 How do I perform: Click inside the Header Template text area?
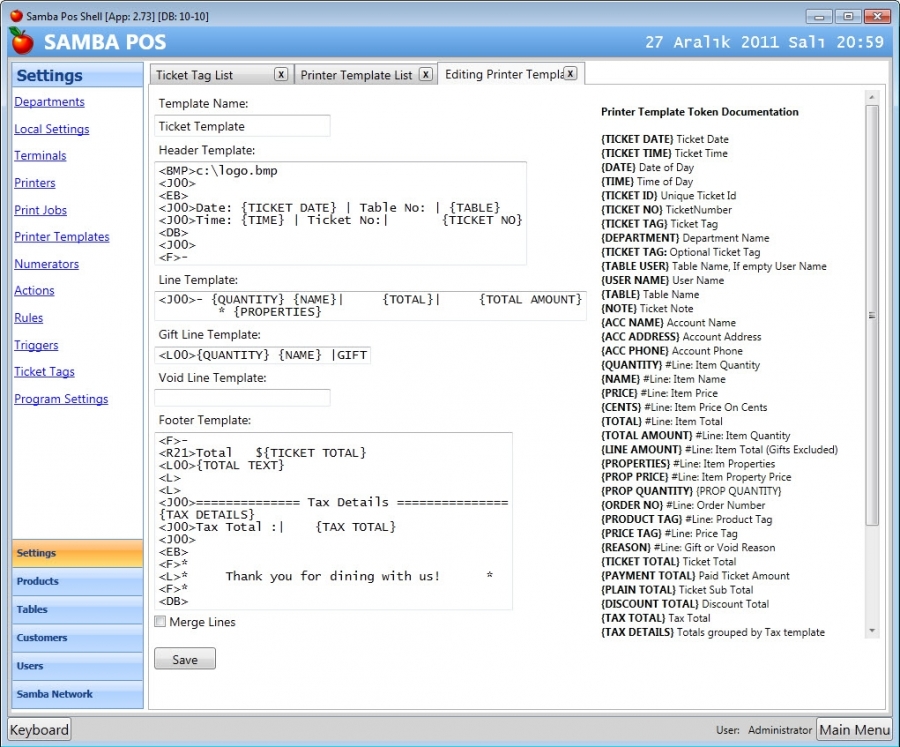[340, 214]
